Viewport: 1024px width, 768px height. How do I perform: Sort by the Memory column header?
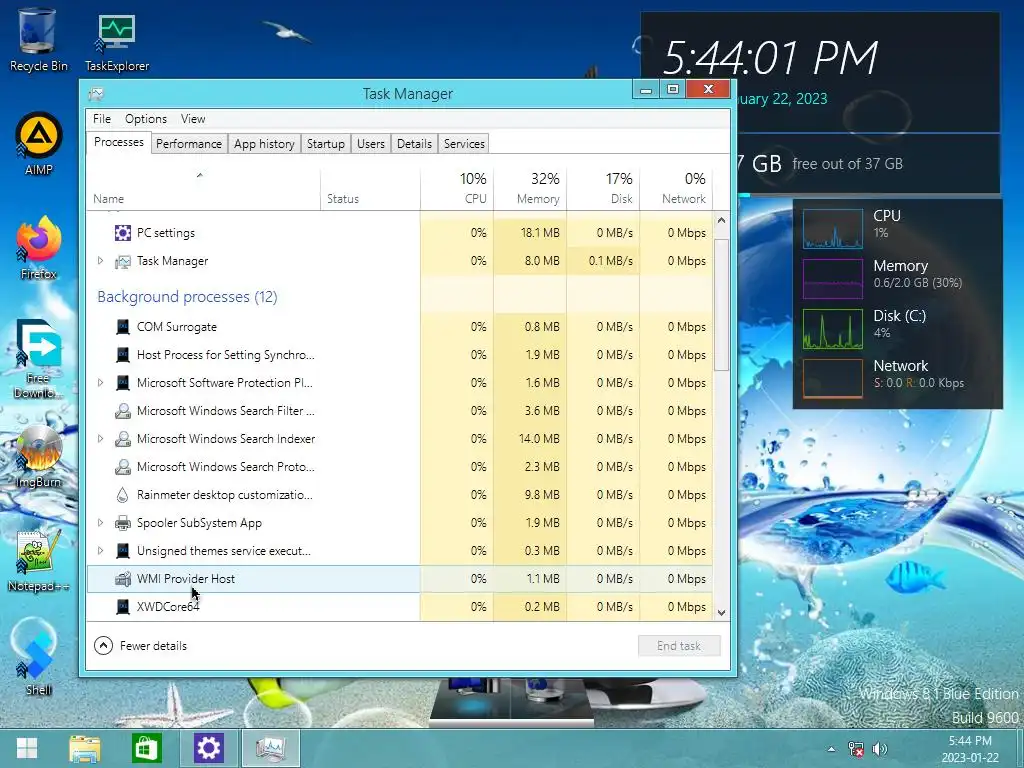[x=530, y=189]
